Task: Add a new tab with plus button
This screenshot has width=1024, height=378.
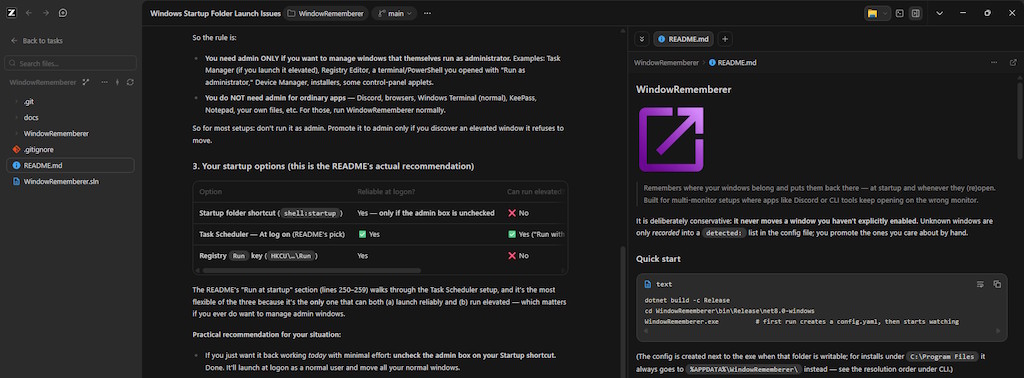Action: point(725,39)
